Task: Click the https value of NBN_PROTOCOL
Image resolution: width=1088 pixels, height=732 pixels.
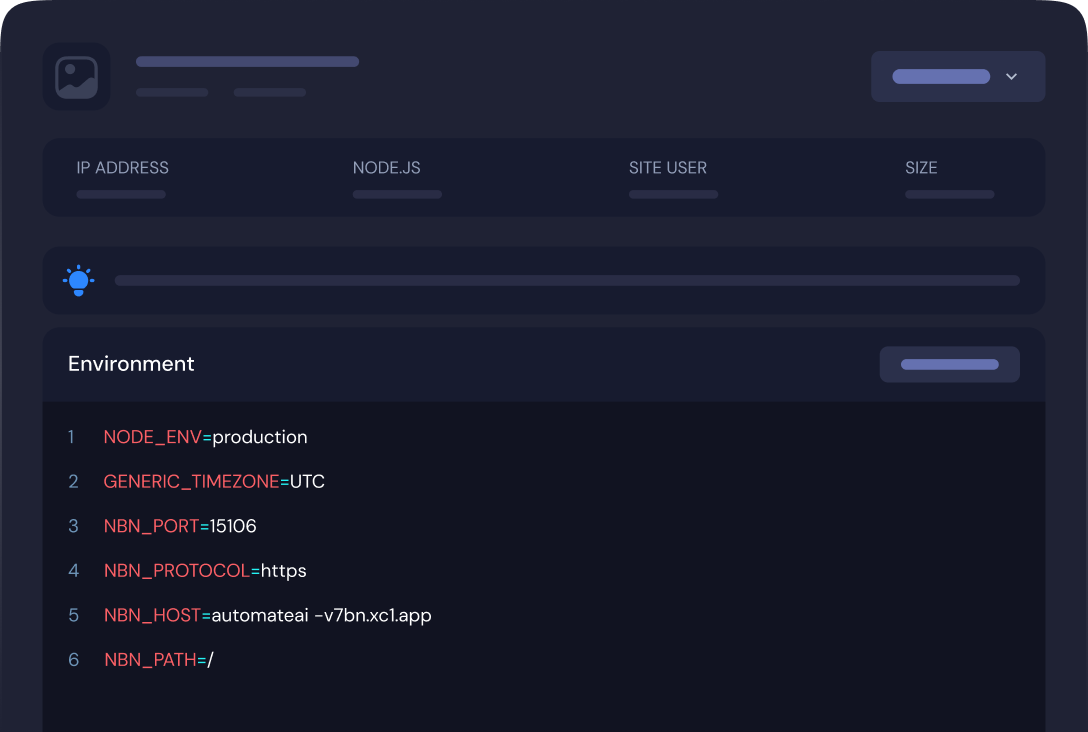Action: (283, 571)
